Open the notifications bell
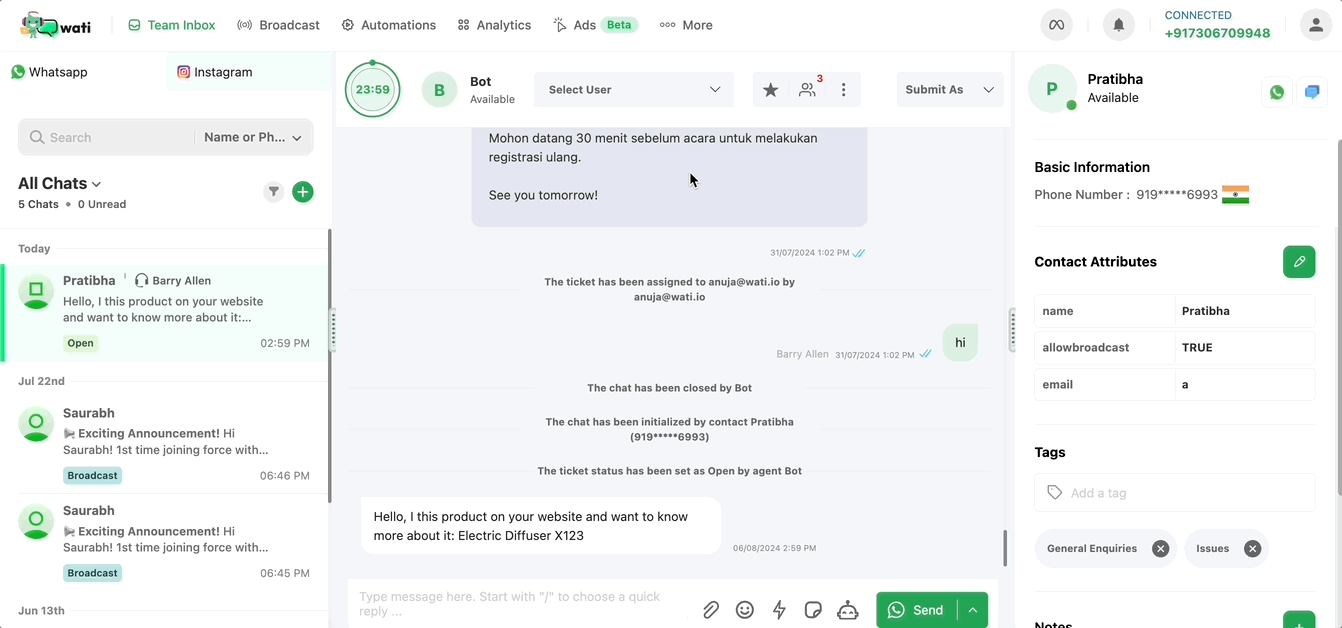The height and width of the screenshot is (628, 1342). click(x=1119, y=25)
